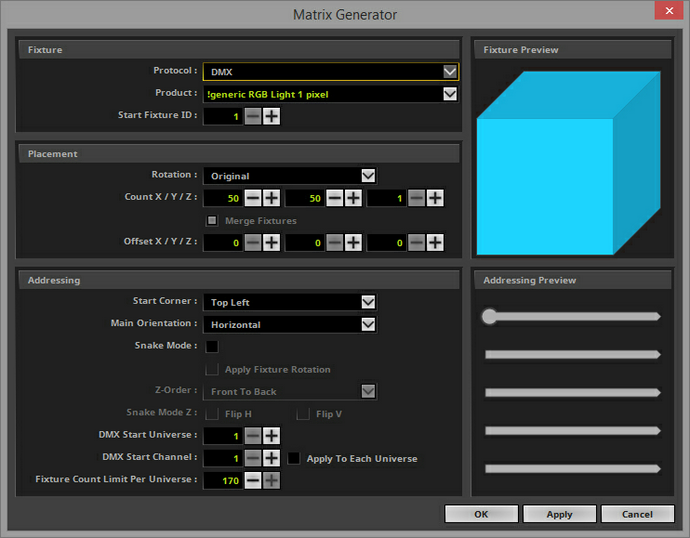Increase DMX Start Universe with plus button
Screen dimensions: 690x538
tap(271, 436)
